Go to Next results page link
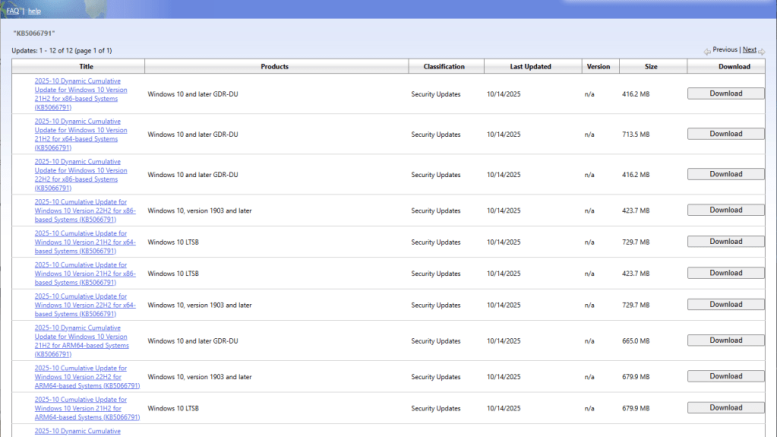This screenshot has height=437, width=777. [749, 49]
